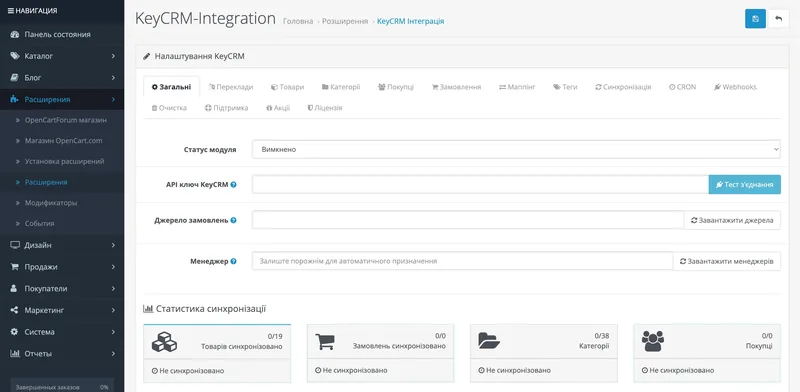Open the Статус модуля dropdown
This screenshot has height=392, width=800.
pyautogui.click(x=516, y=150)
